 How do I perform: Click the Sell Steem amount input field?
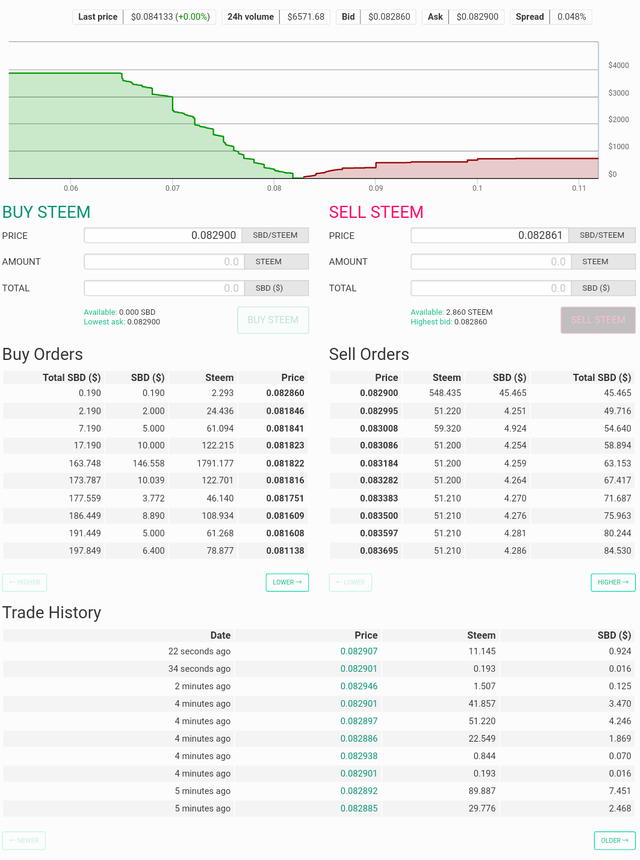coord(490,262)
